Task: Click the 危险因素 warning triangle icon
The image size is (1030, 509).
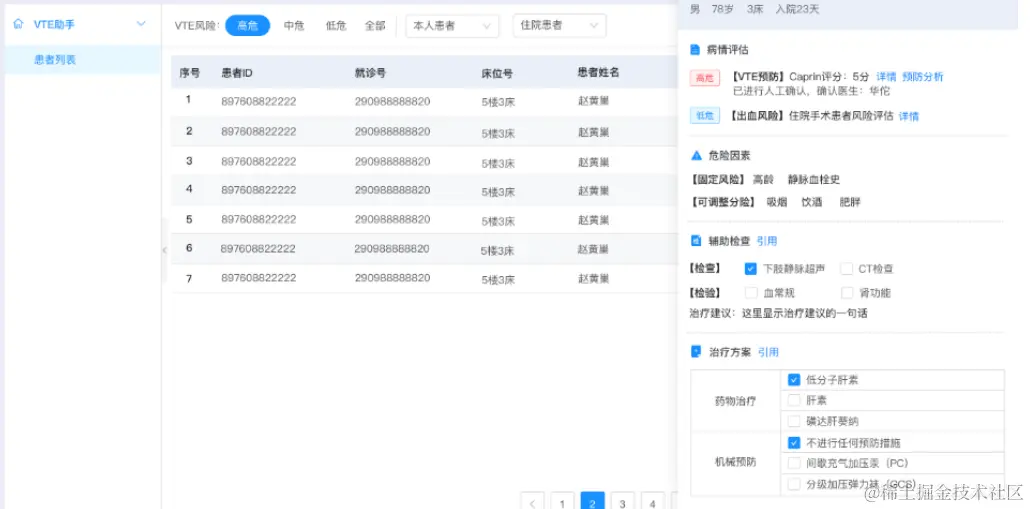Action: pos(696,156)
